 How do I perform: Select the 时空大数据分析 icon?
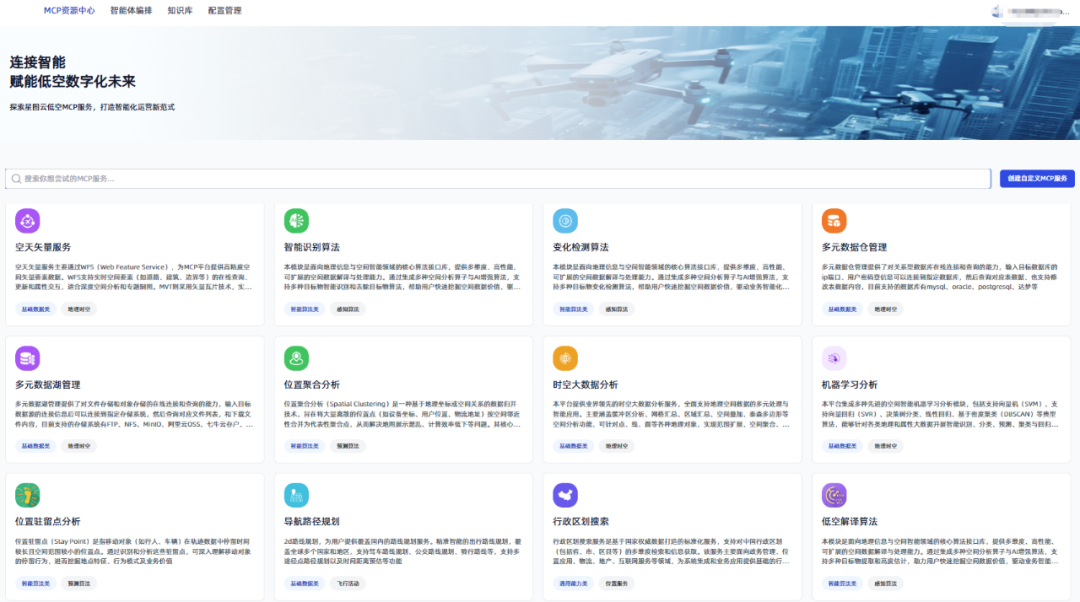click(x=565, y=356)
